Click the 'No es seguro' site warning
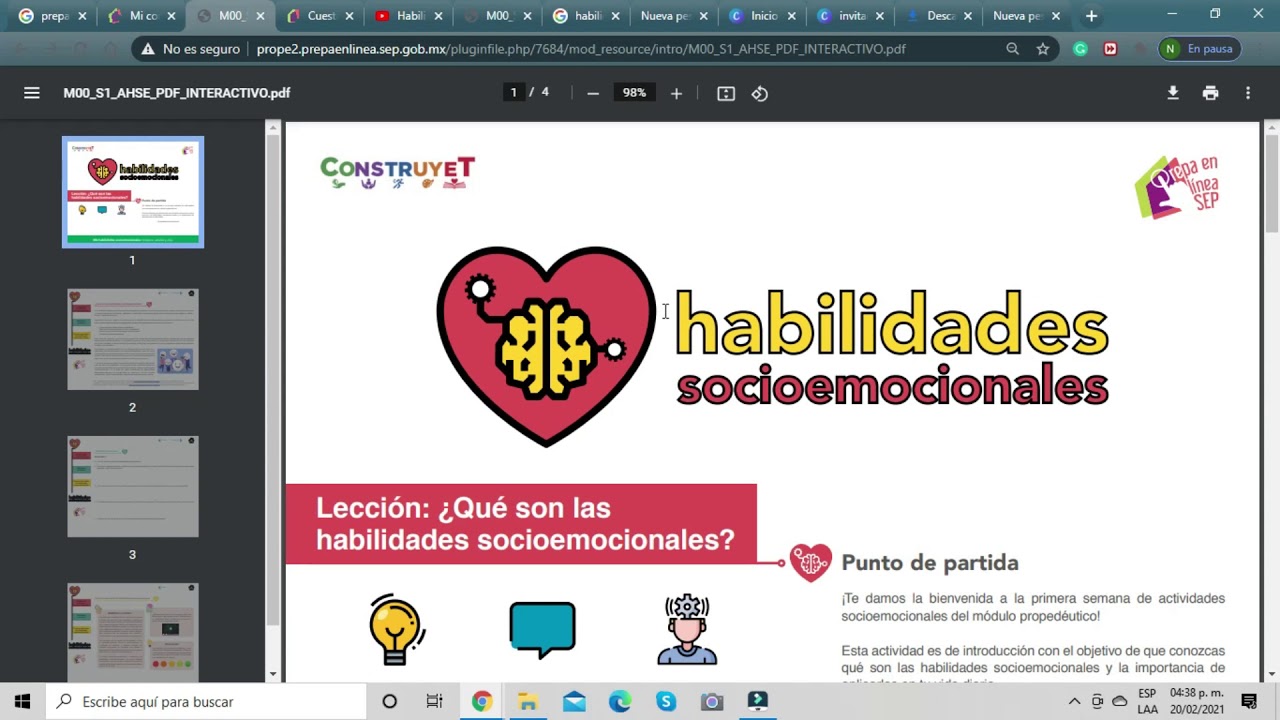Viewport: 1280px width, 720px height. click(x=191, y=48)
